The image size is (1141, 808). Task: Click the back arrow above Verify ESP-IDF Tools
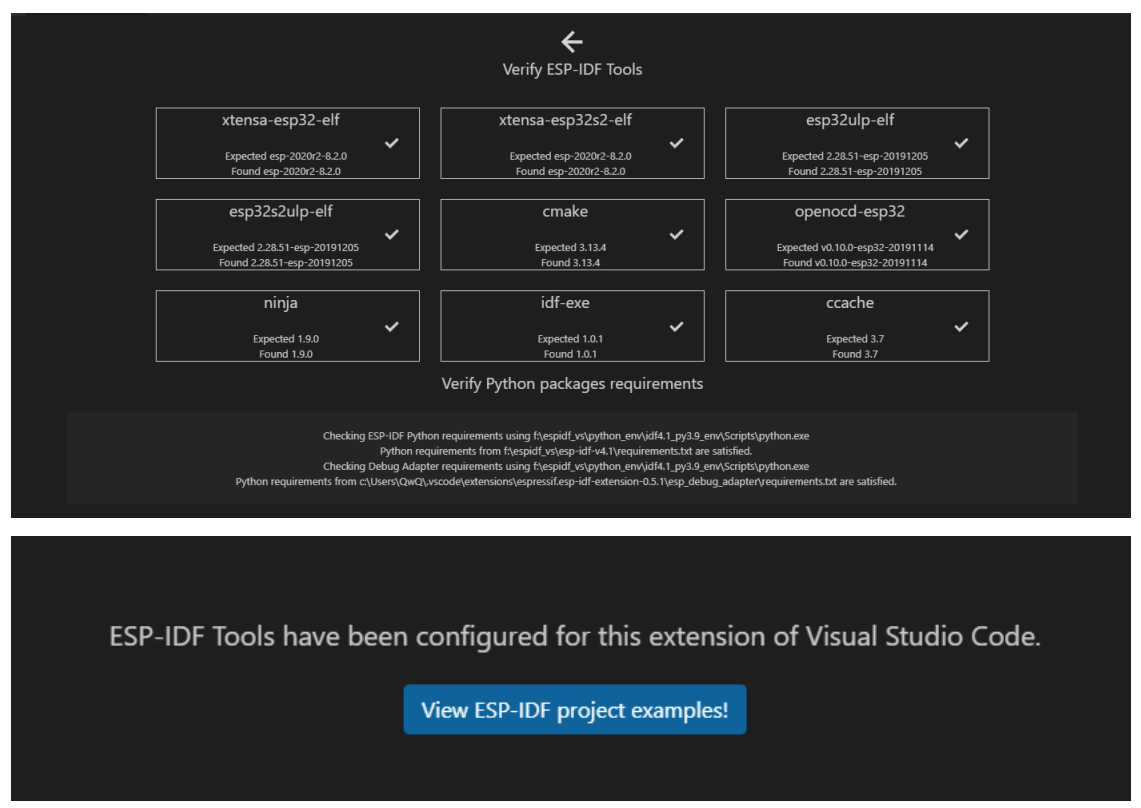tap(572, 42)
